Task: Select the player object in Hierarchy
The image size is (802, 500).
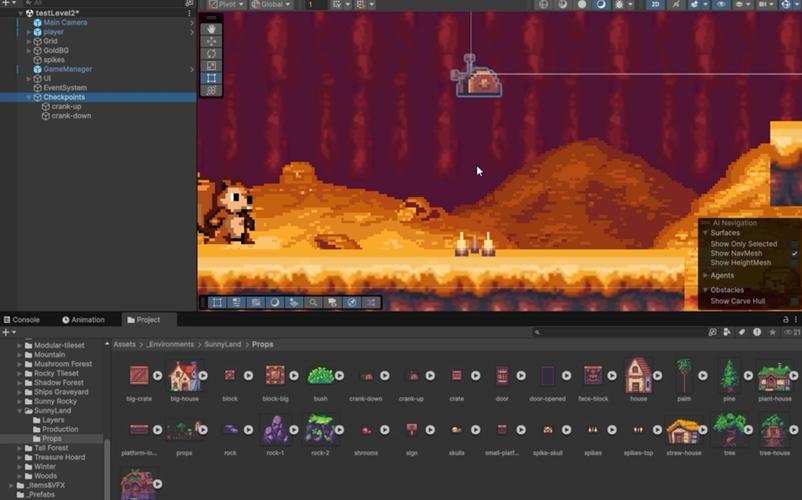Action: (x=53, y=32)
